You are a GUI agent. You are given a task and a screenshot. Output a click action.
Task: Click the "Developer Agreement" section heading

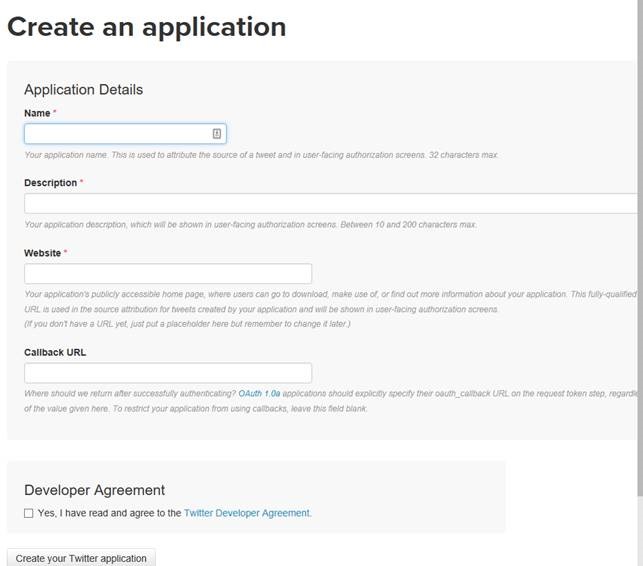point(94,490)
